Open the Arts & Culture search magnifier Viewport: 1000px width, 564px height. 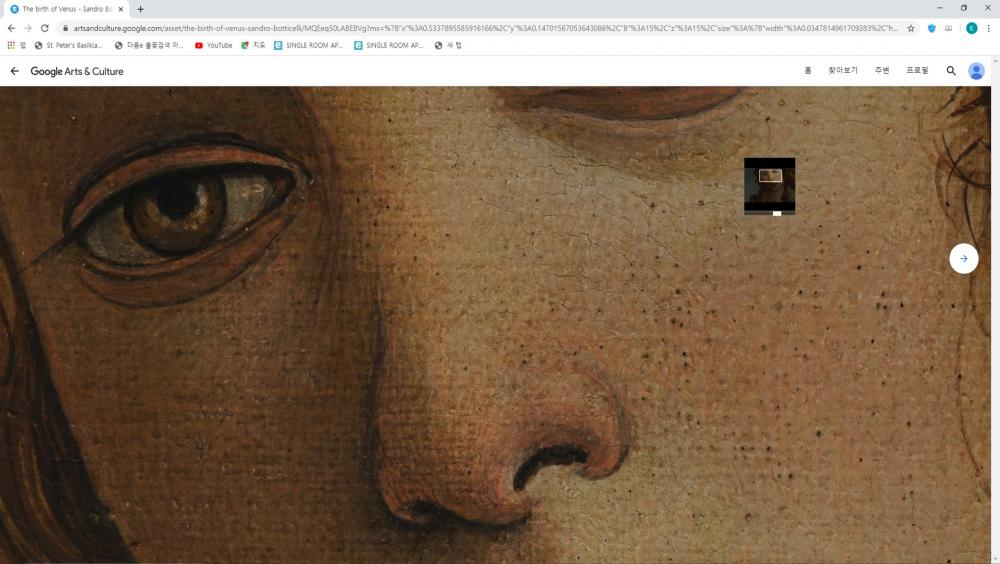pyautogui.click(x=951, y=71)
